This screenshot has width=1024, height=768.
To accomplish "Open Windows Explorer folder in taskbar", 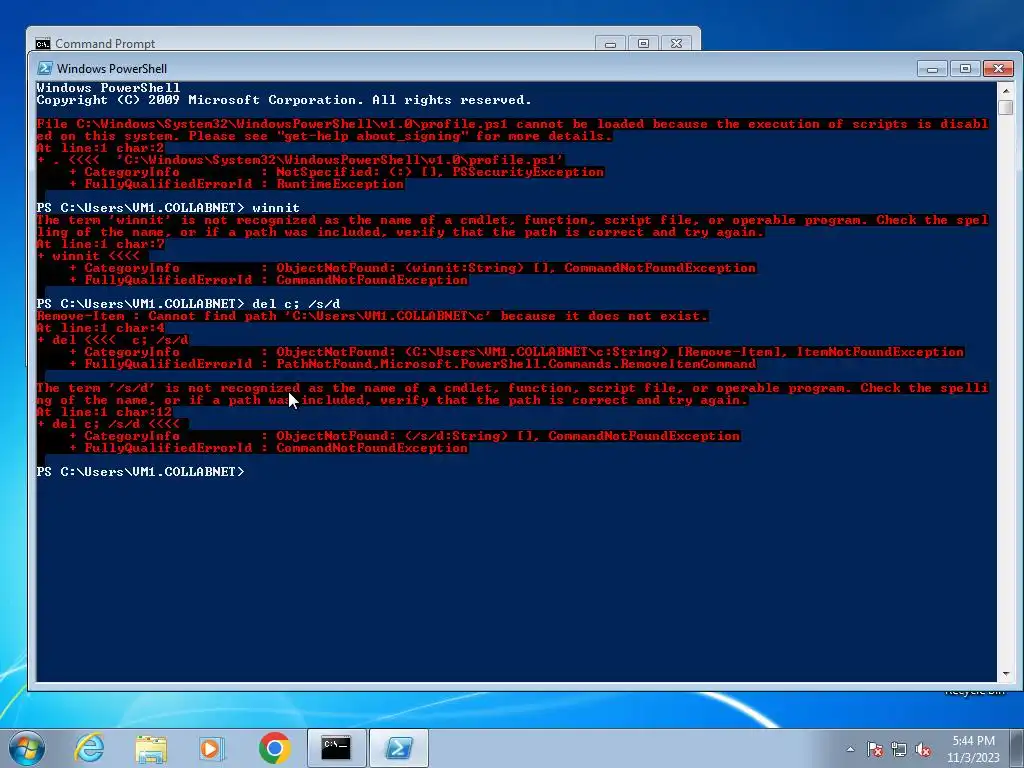I will [x=151, y=748].
